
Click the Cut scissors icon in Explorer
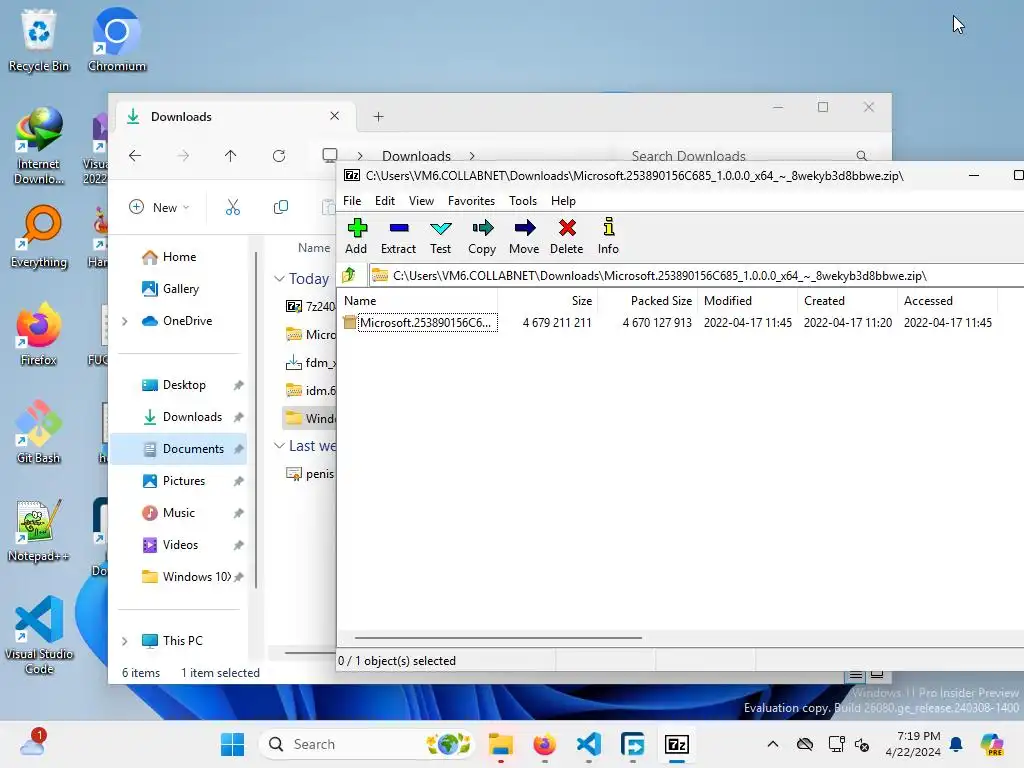(x=232, y=207)
